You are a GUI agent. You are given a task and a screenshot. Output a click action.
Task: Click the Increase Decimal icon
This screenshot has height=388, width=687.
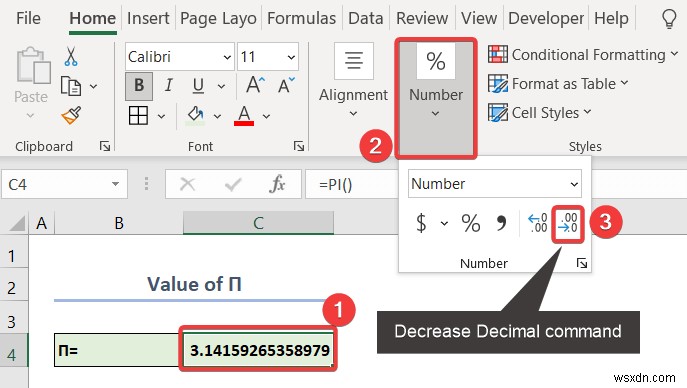(538, 223)
